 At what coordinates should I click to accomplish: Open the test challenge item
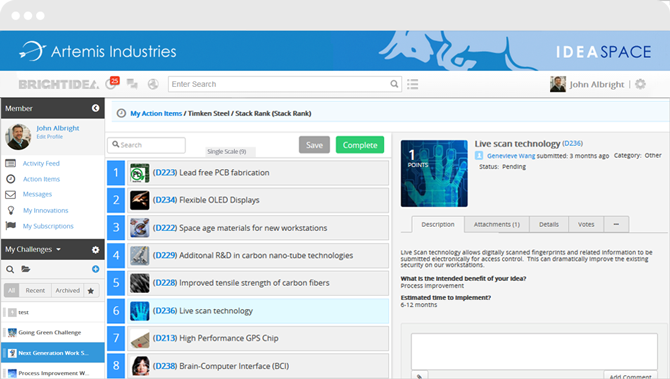pos(53,312)
